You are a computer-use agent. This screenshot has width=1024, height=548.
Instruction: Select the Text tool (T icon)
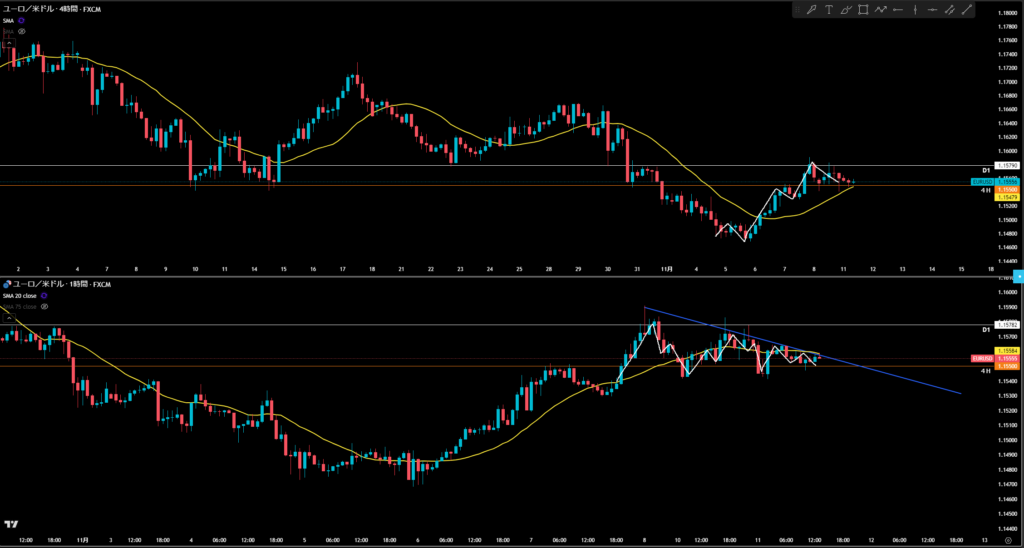(830, 10)
